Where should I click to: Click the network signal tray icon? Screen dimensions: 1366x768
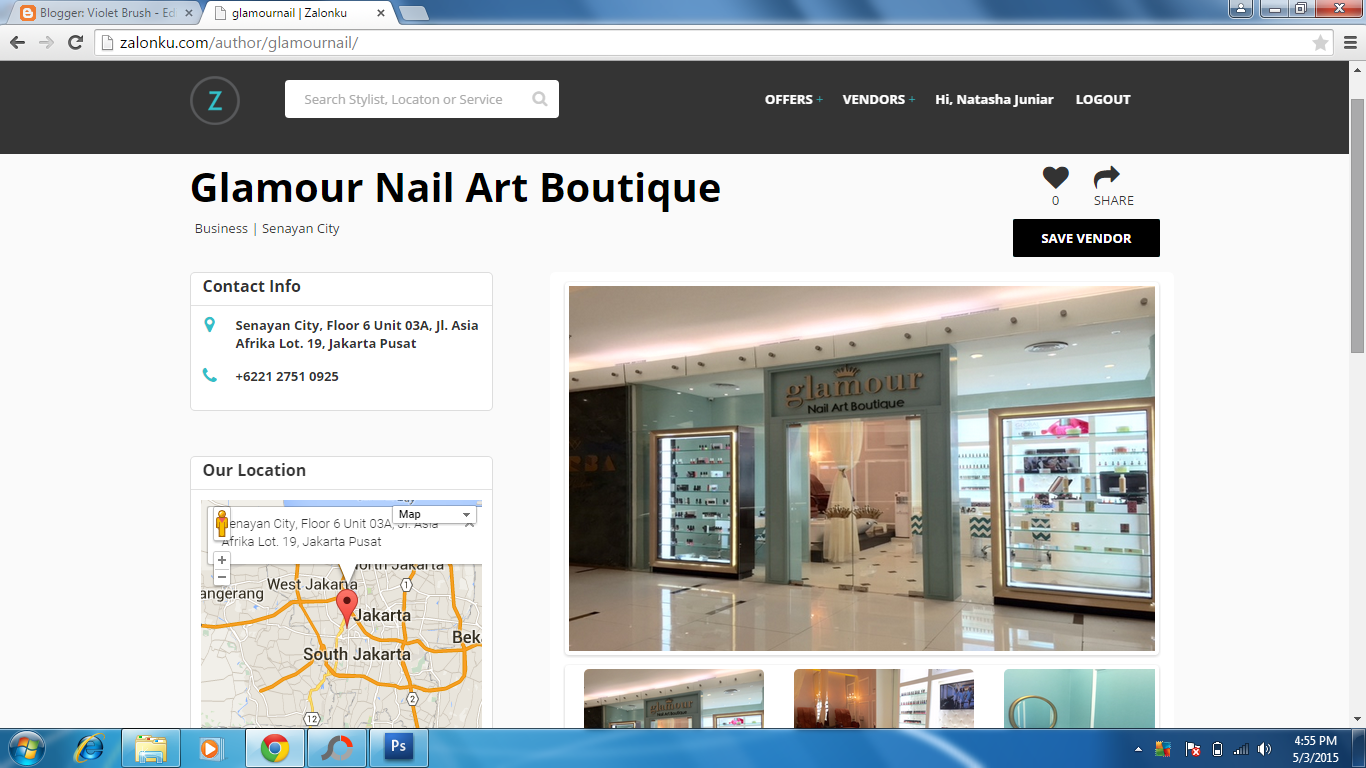(x=1241, y=749)
